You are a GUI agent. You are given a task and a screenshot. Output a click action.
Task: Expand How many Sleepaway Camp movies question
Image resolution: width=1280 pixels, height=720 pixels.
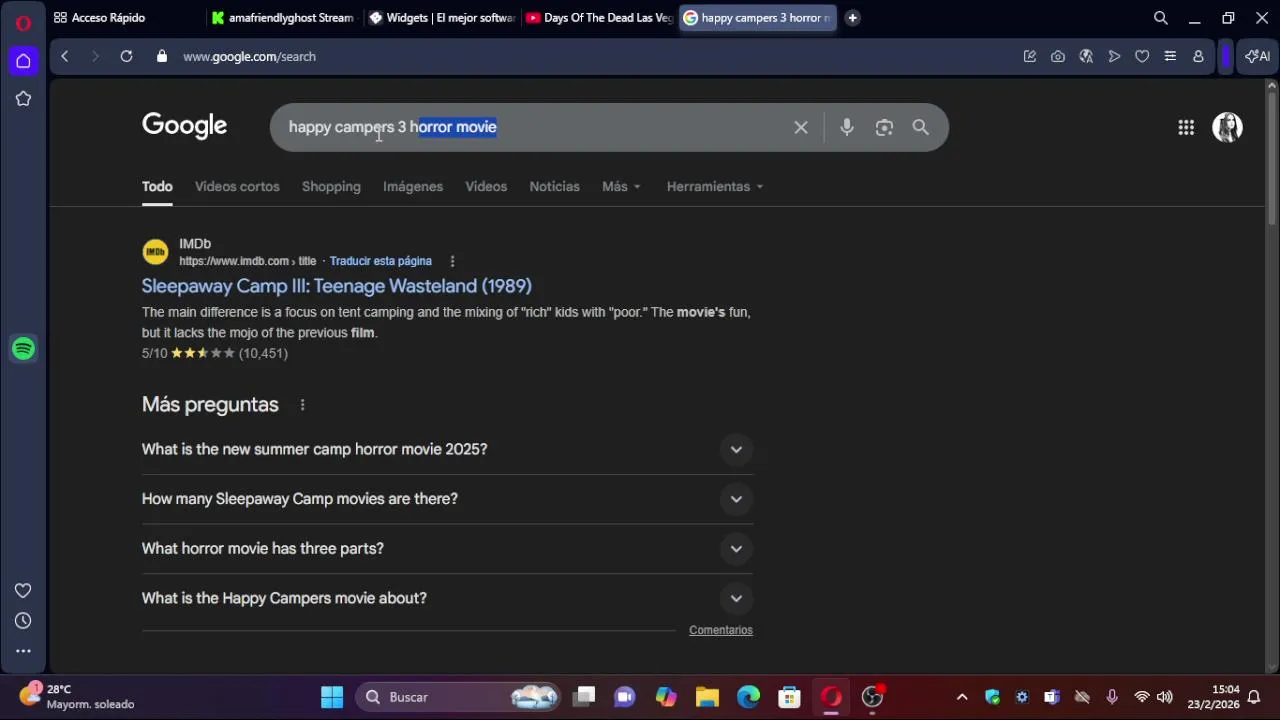click(447, 499)
